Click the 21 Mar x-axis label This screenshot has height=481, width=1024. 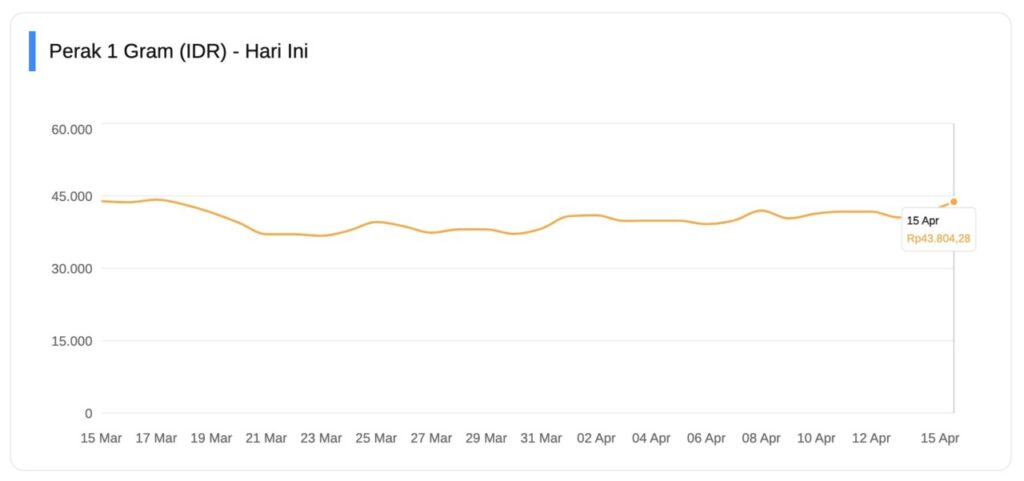point(266,438)
